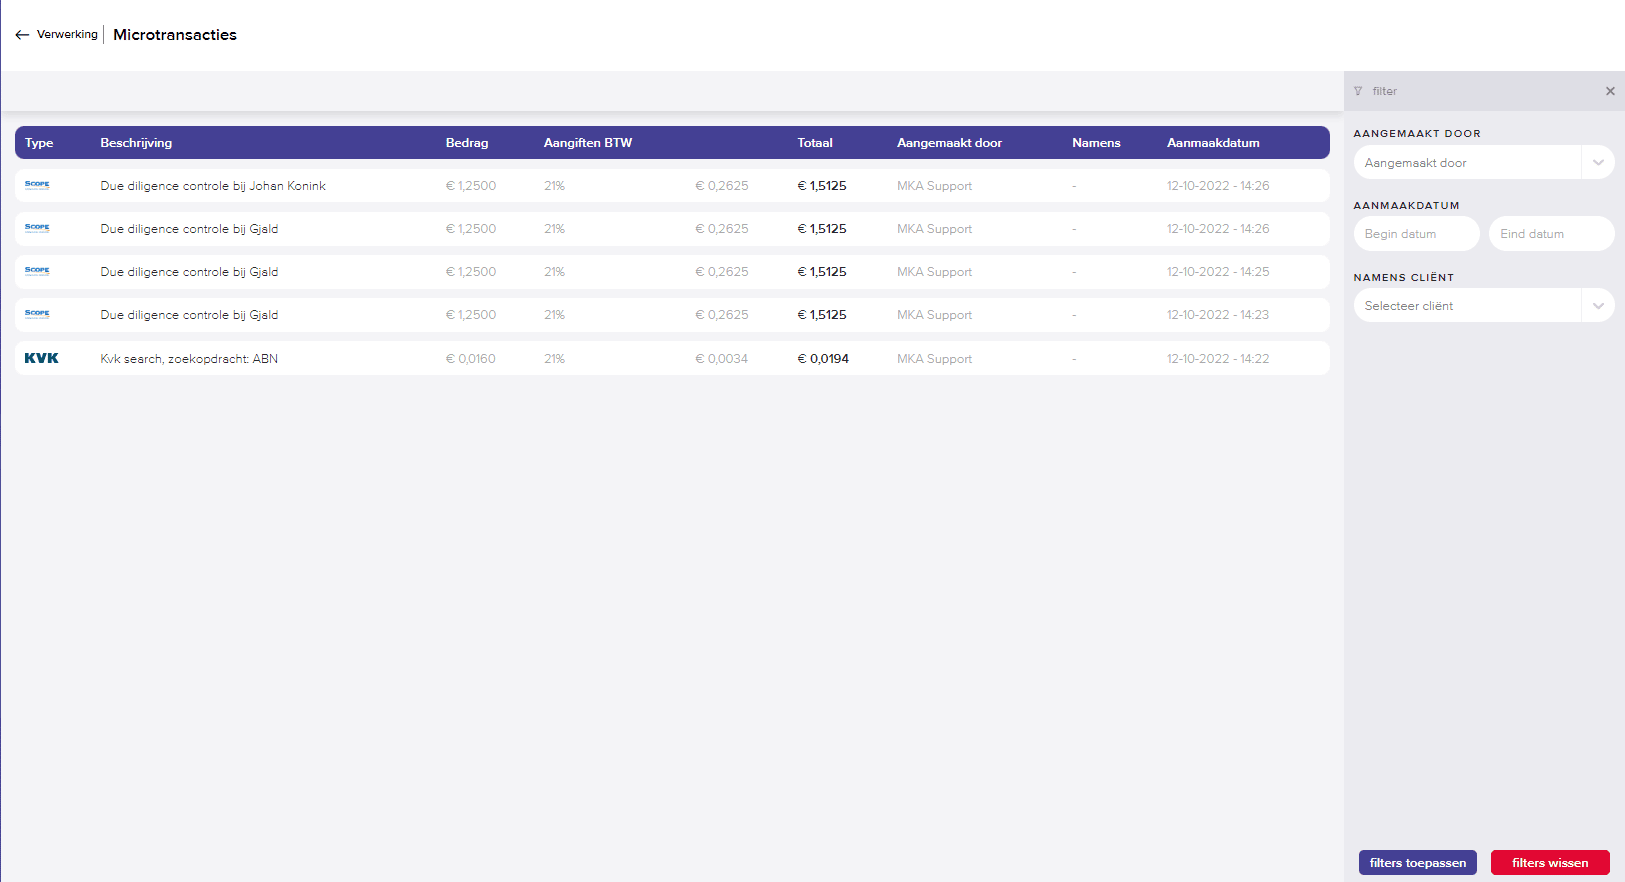
Task: Click the Scope logo in the 14:23 row
Action: 37,314
